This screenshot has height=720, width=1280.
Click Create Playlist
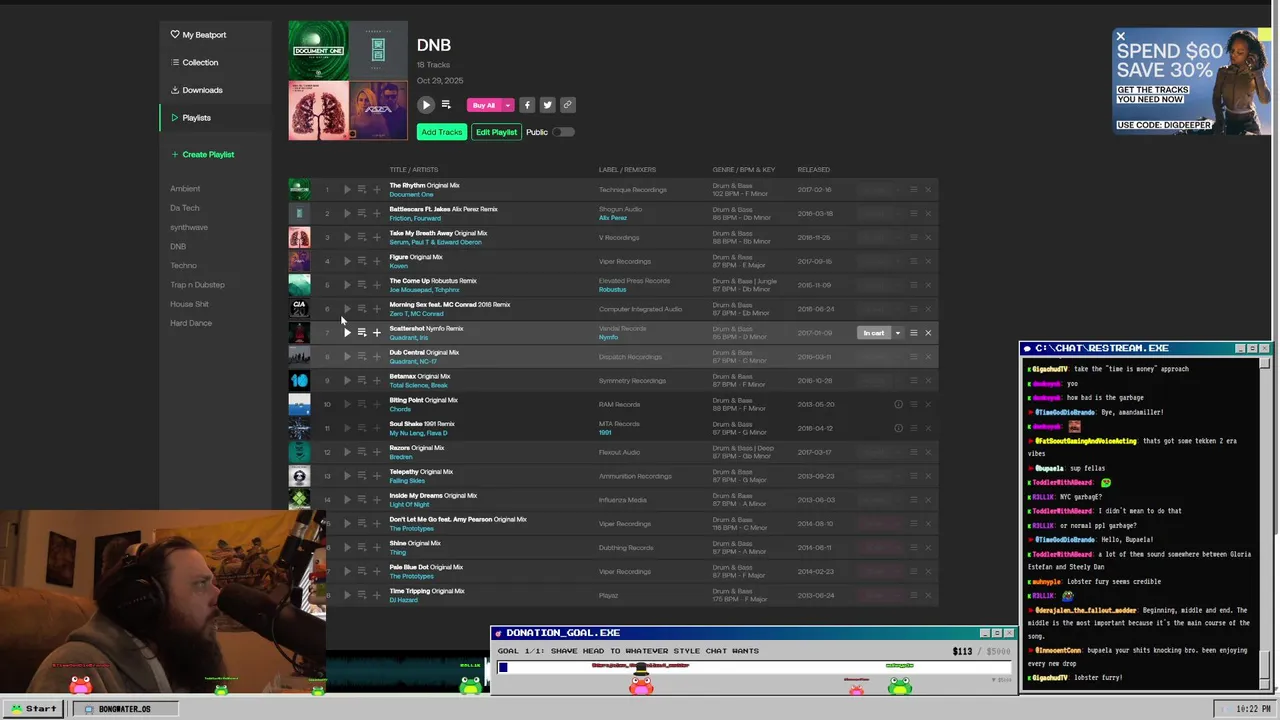pos(202,155)
